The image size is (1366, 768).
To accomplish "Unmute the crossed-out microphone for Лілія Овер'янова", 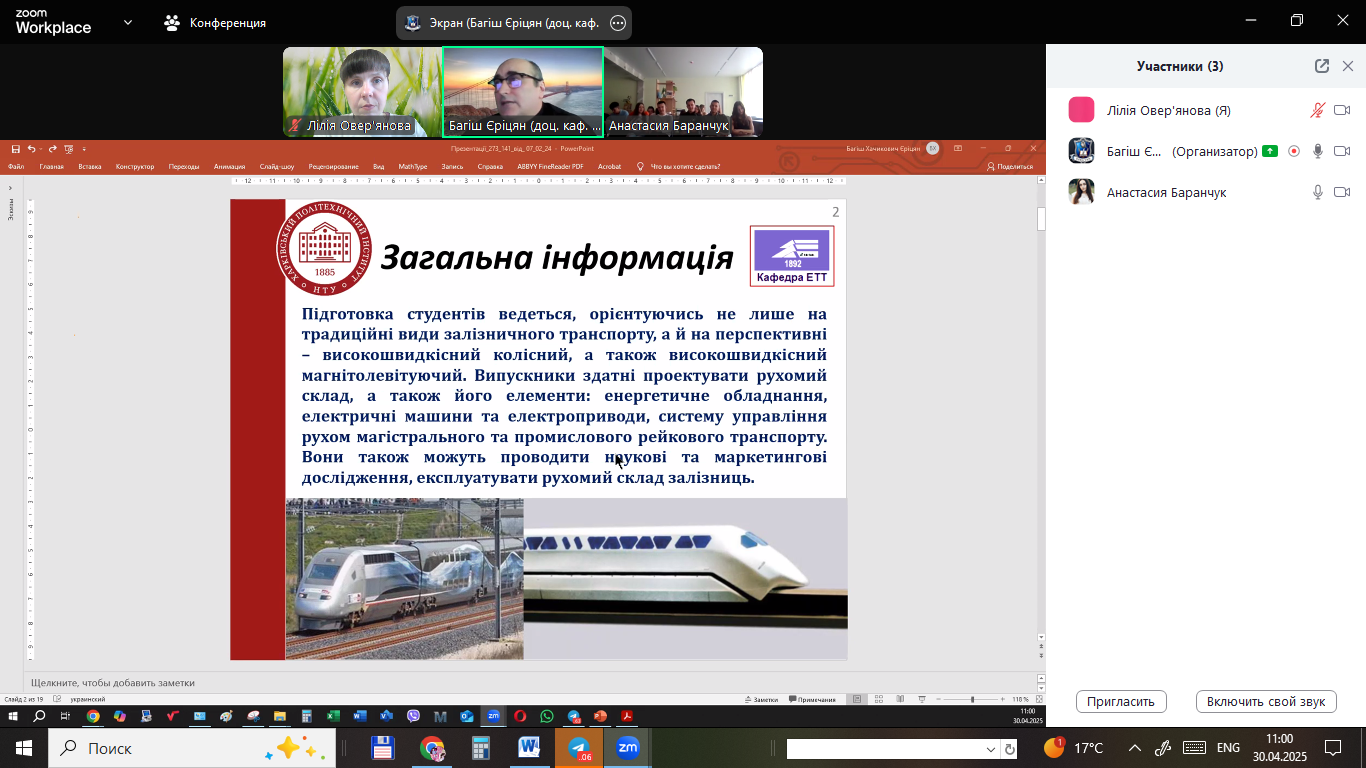I will point(1318,110).
